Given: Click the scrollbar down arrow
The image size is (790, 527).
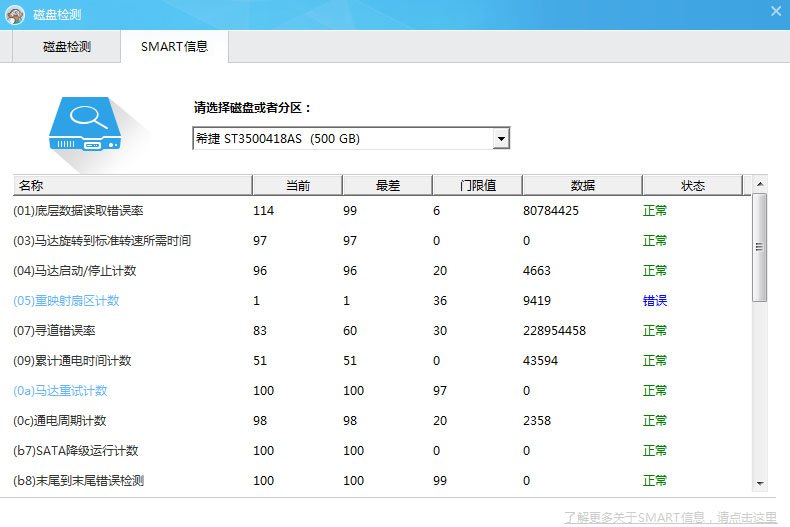Looking at the screenshot, I should pyautogui.click(x=760, y=484).
